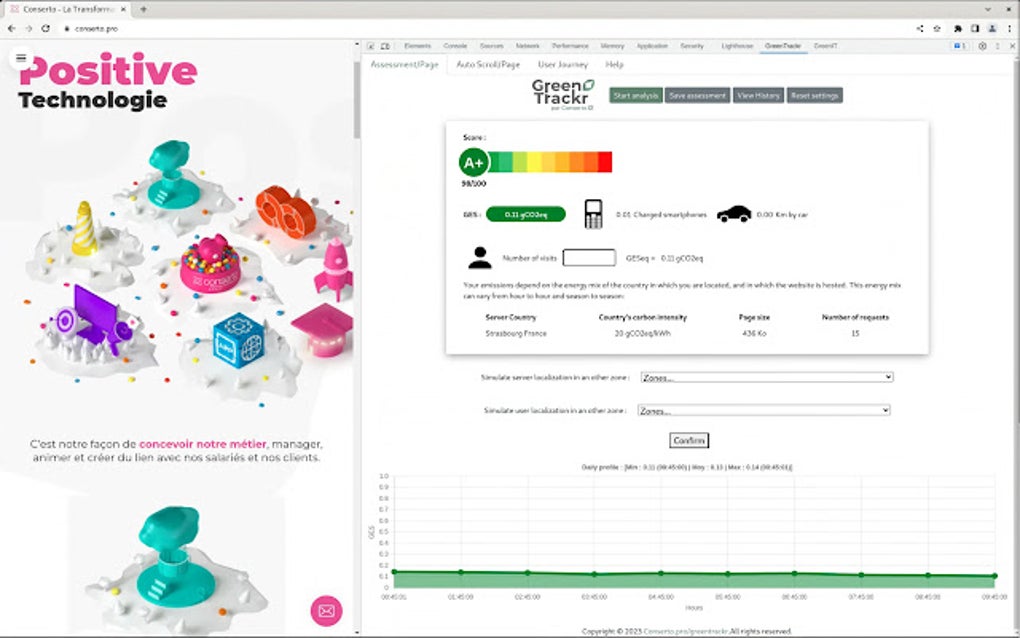This screenshot has width=1020, height=638.
Task: Click the 'Positive' heading text
Action: coord(108,70)
